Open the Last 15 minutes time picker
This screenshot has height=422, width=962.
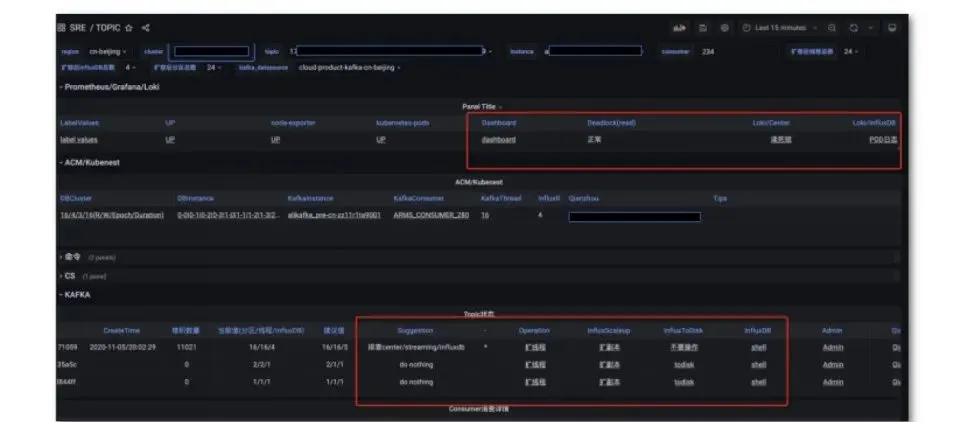tap(779, 28)
